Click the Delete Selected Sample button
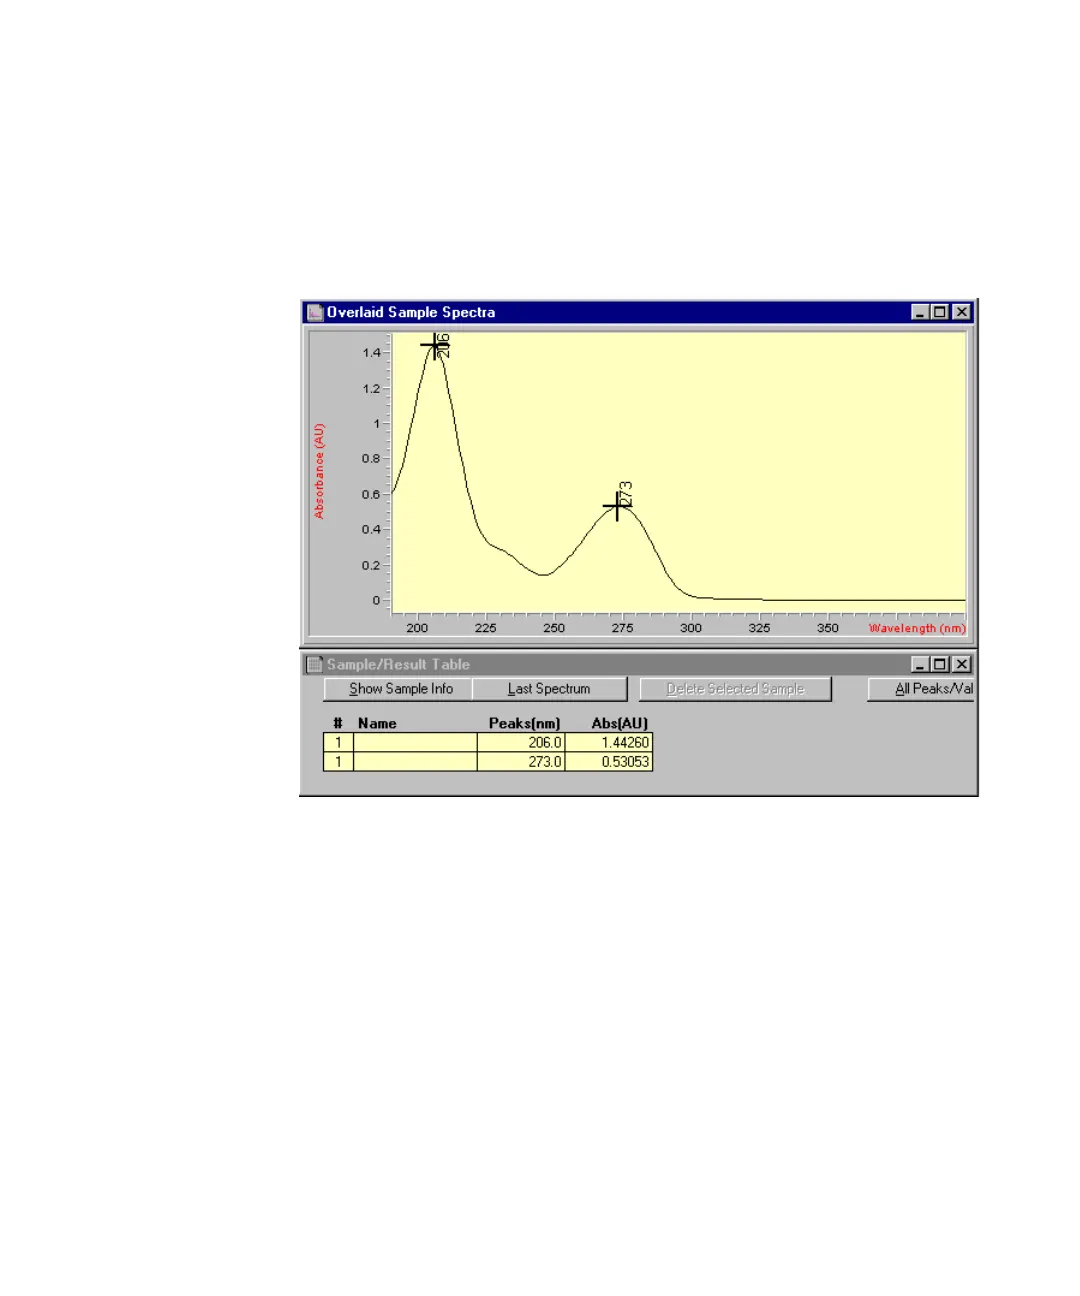Viewport: 1080px width, 1296px height. pyautogui.click(x=735, y=689)
